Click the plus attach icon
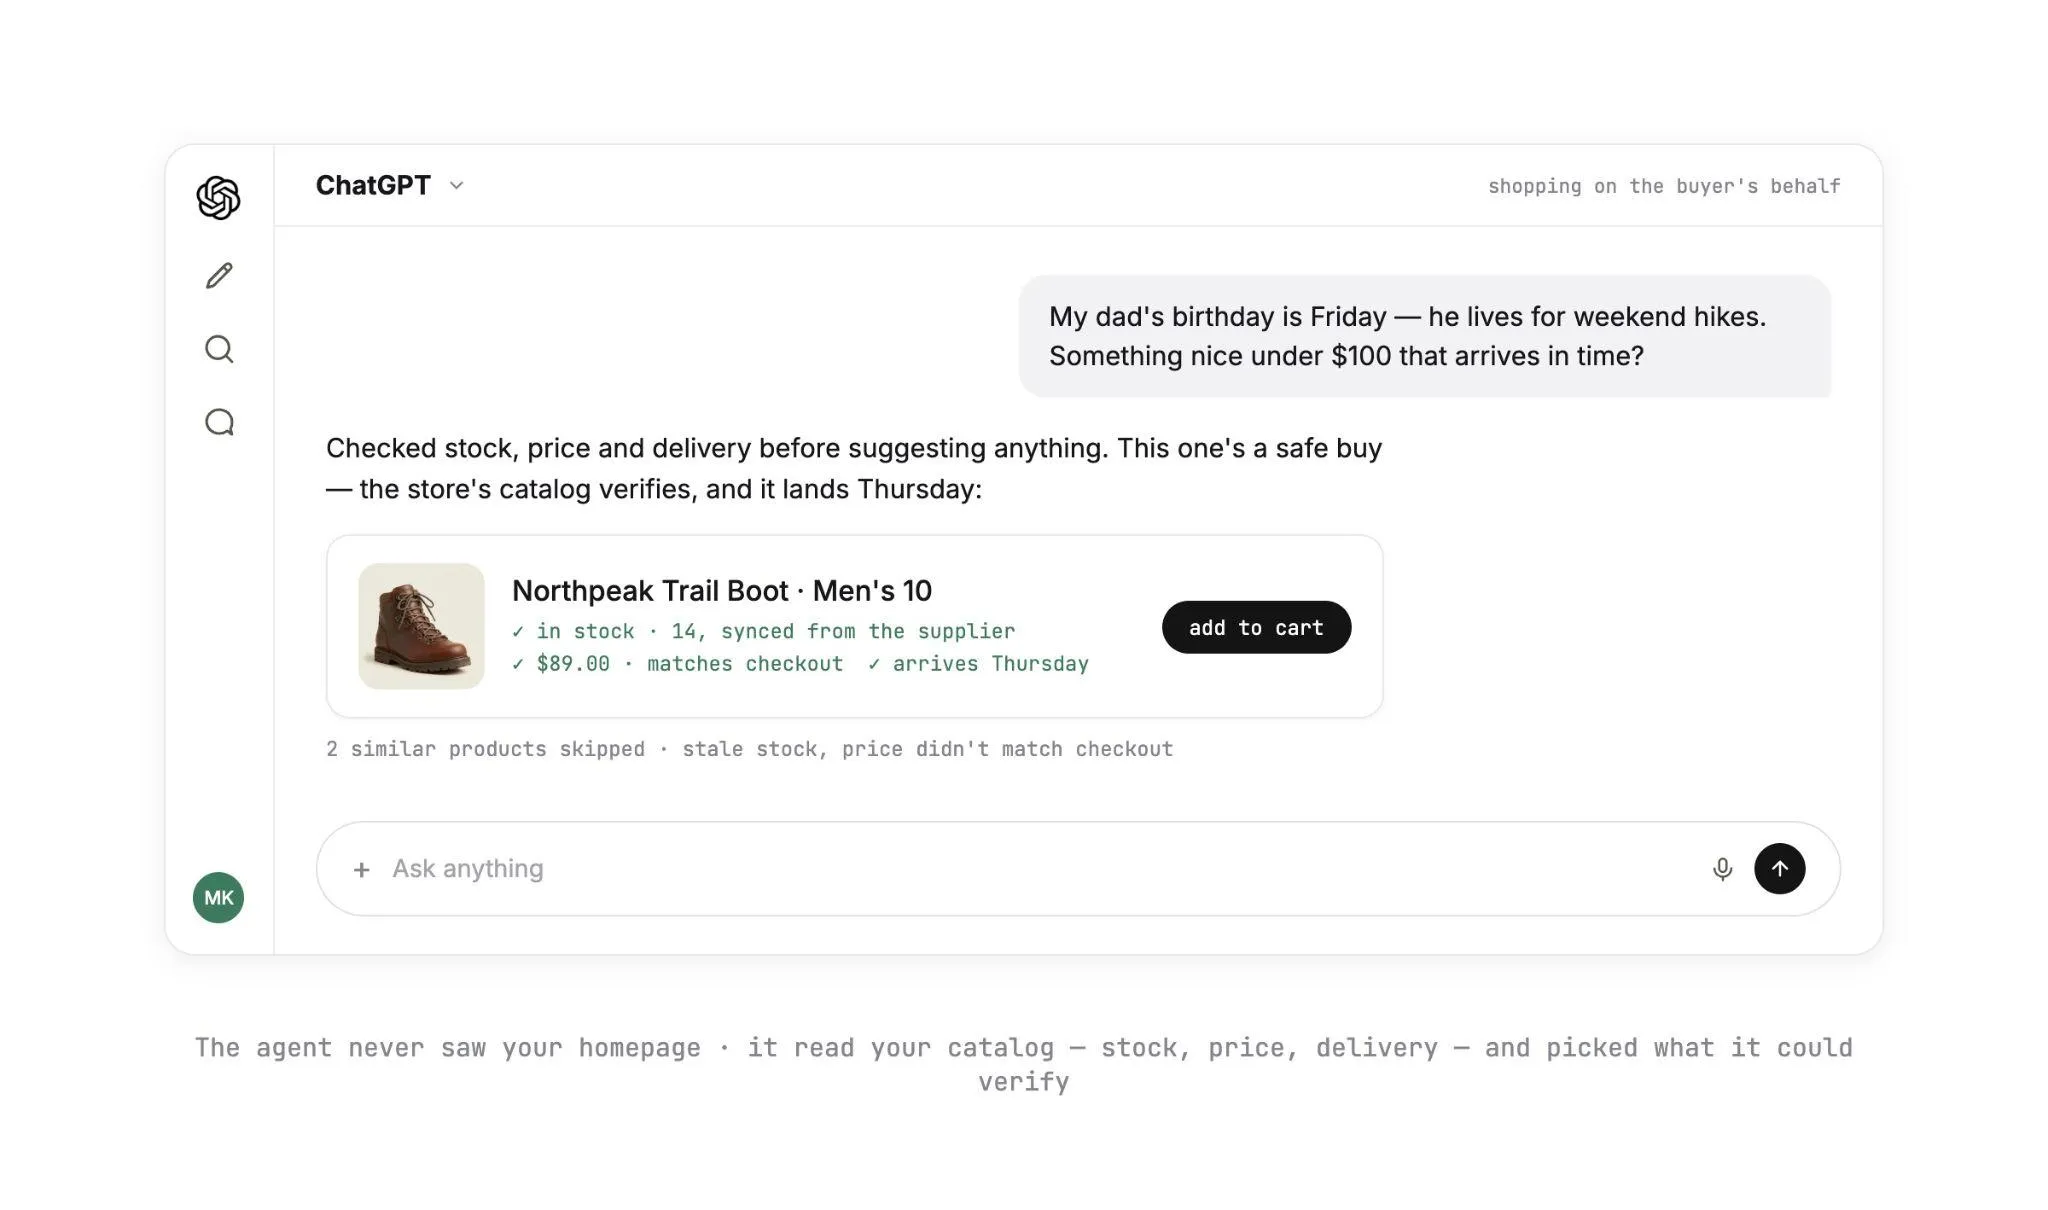The image size is (2048, 1210). tap(362, 870)
